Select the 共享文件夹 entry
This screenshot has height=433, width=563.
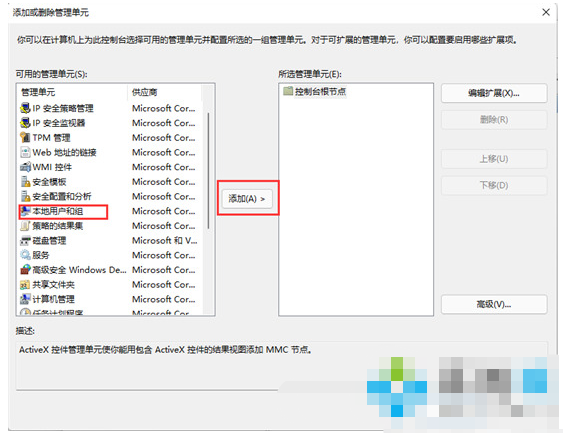(x=109, y=285)
